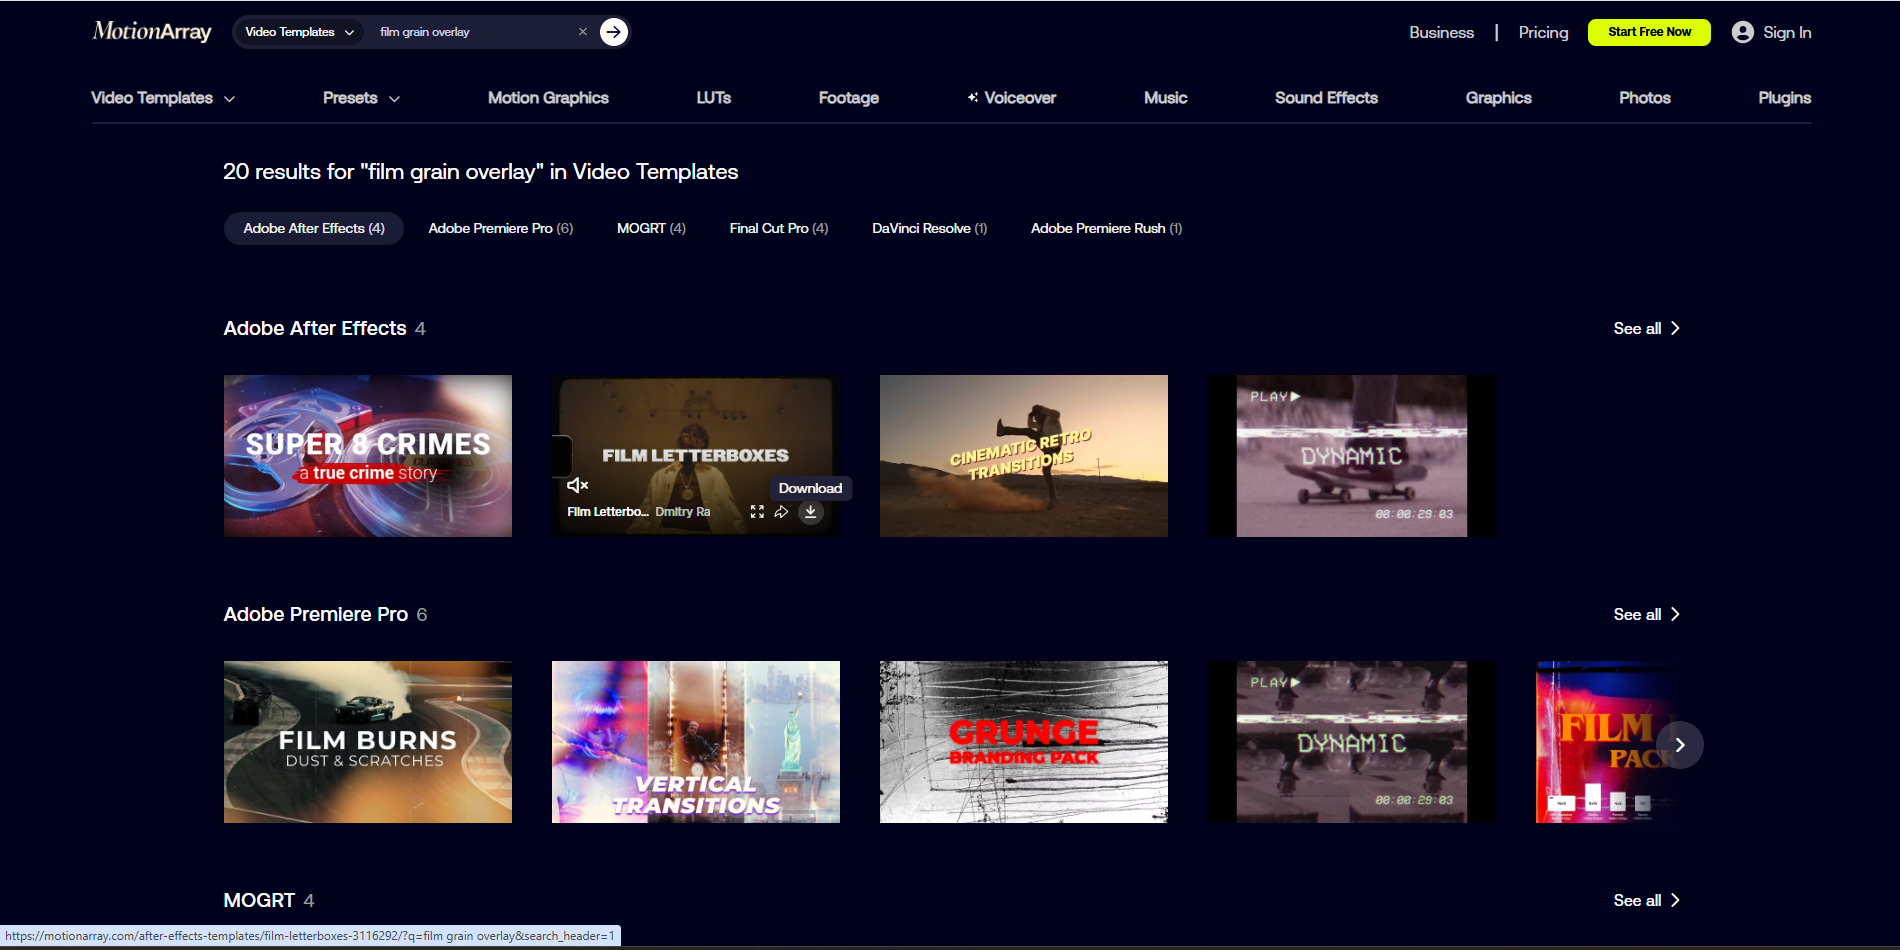Click the MotionArray logo

(151, 31)
